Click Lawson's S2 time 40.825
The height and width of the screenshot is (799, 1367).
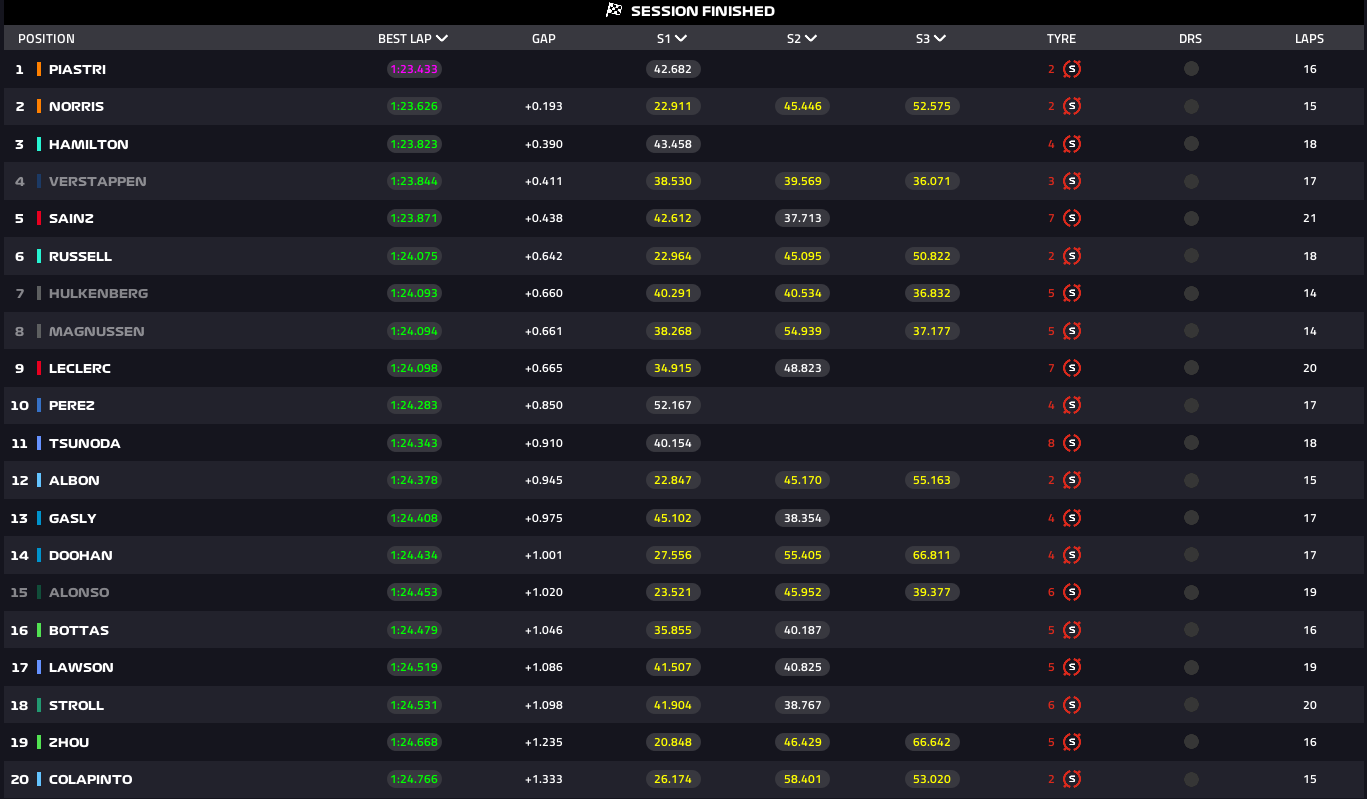coord(802,667)
